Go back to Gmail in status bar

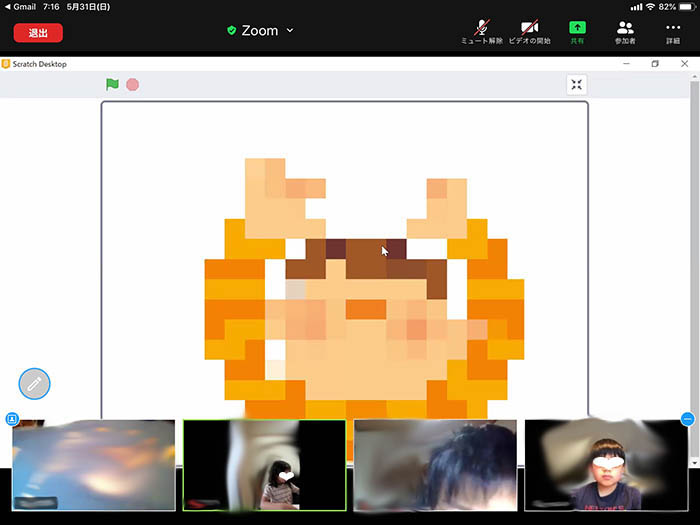point(21,7)
